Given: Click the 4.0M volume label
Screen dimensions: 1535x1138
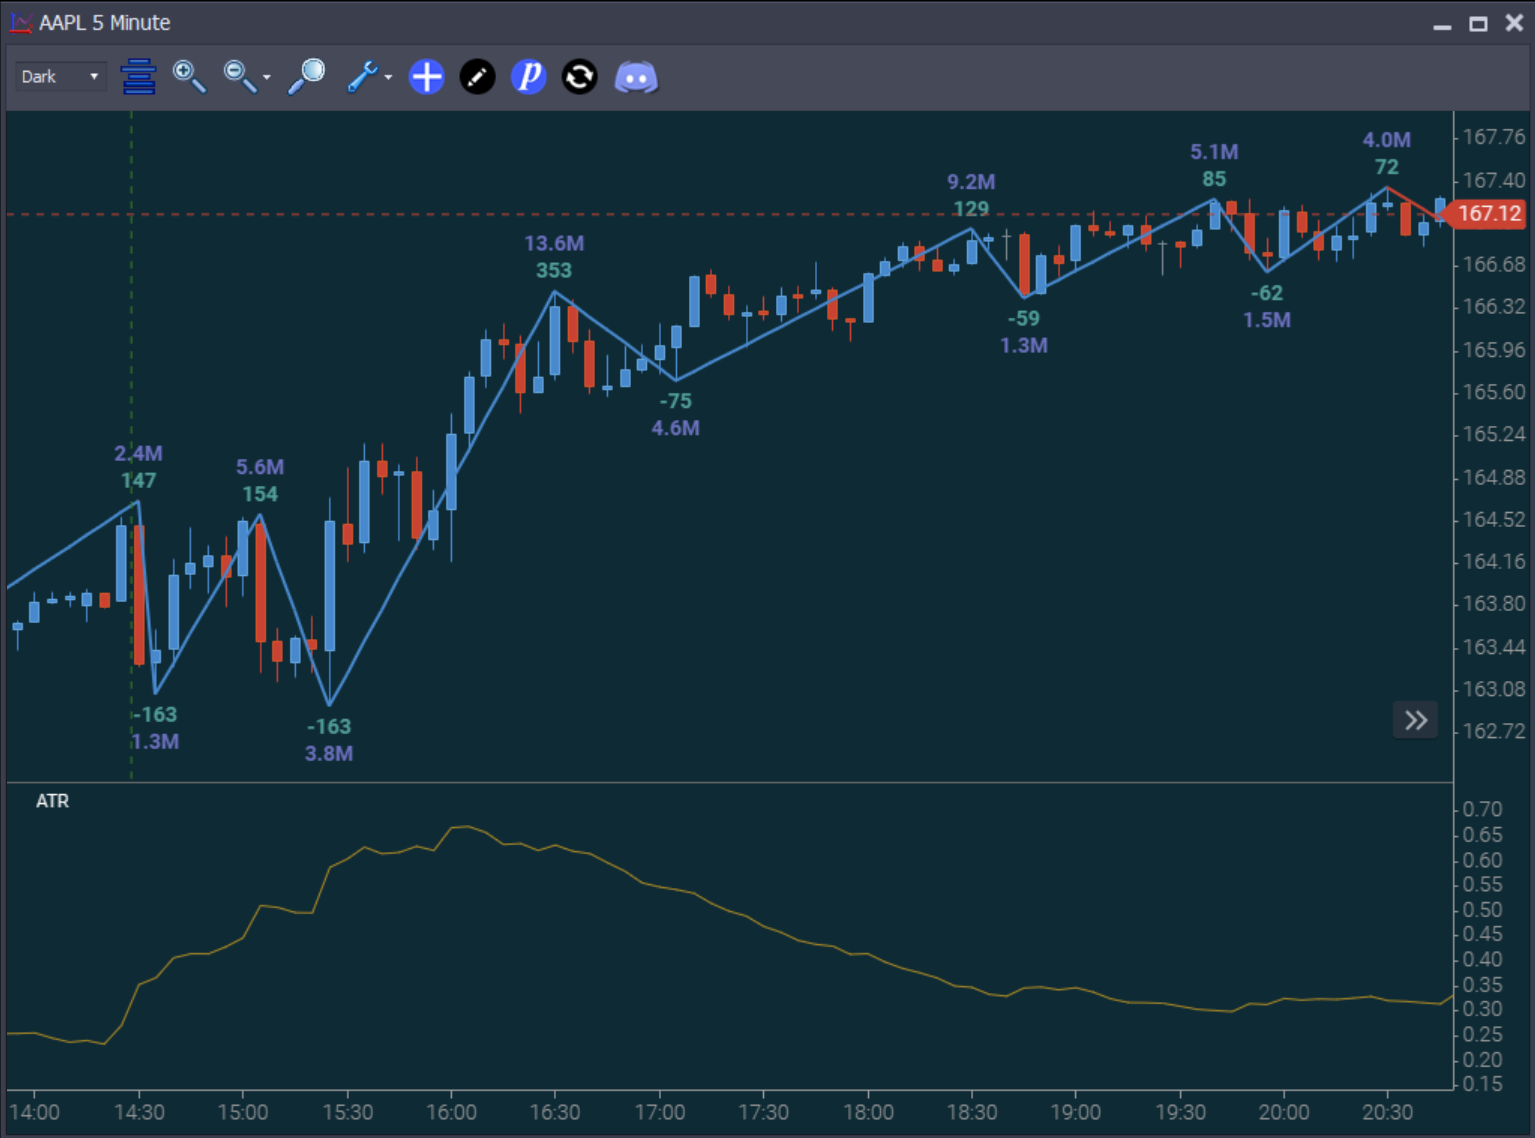Looking at the screenshot, I should click(1387, 140).
